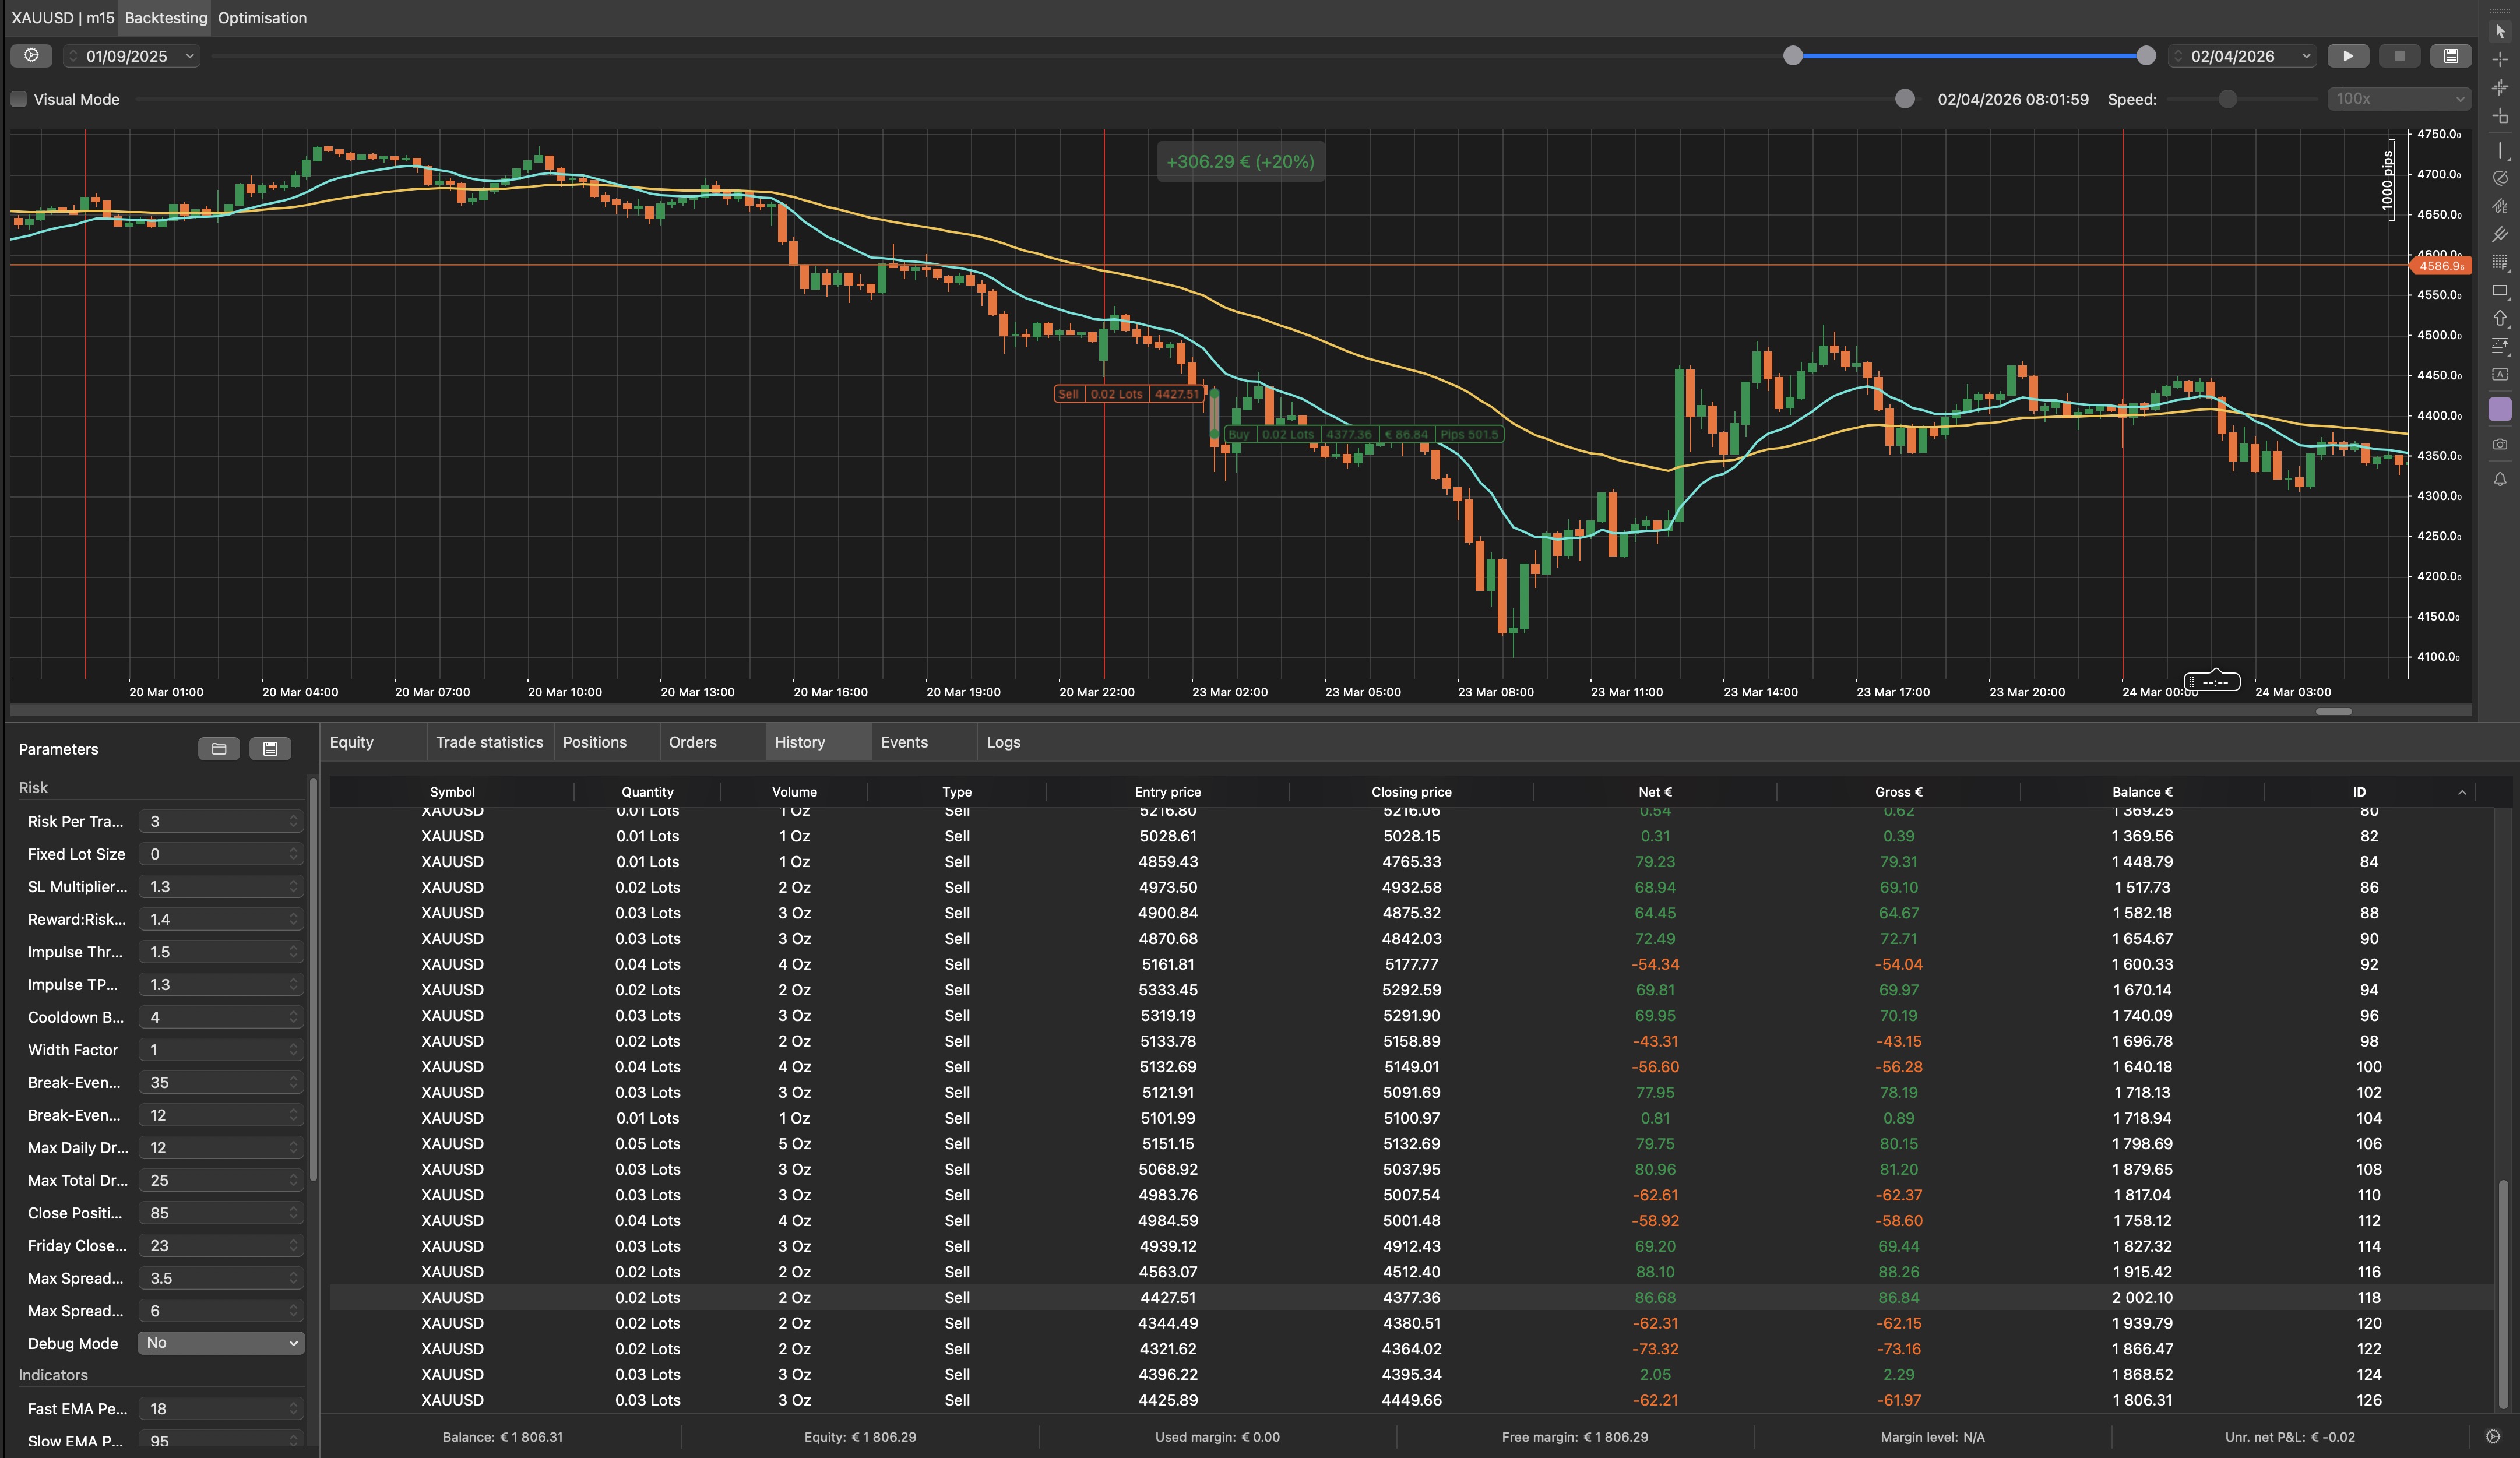The width and height of the screenshot is (2520, 1458).
Task: Start the backtest with the play button
Action: (2348, 56)
